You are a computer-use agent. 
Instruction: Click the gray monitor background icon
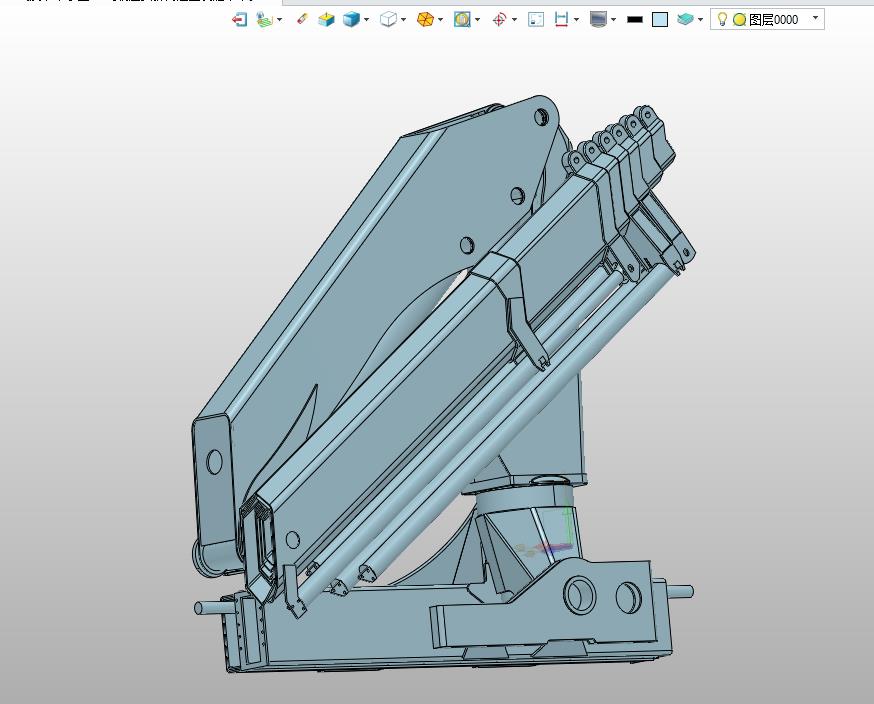pyautogui.click(x=598, y=20)
